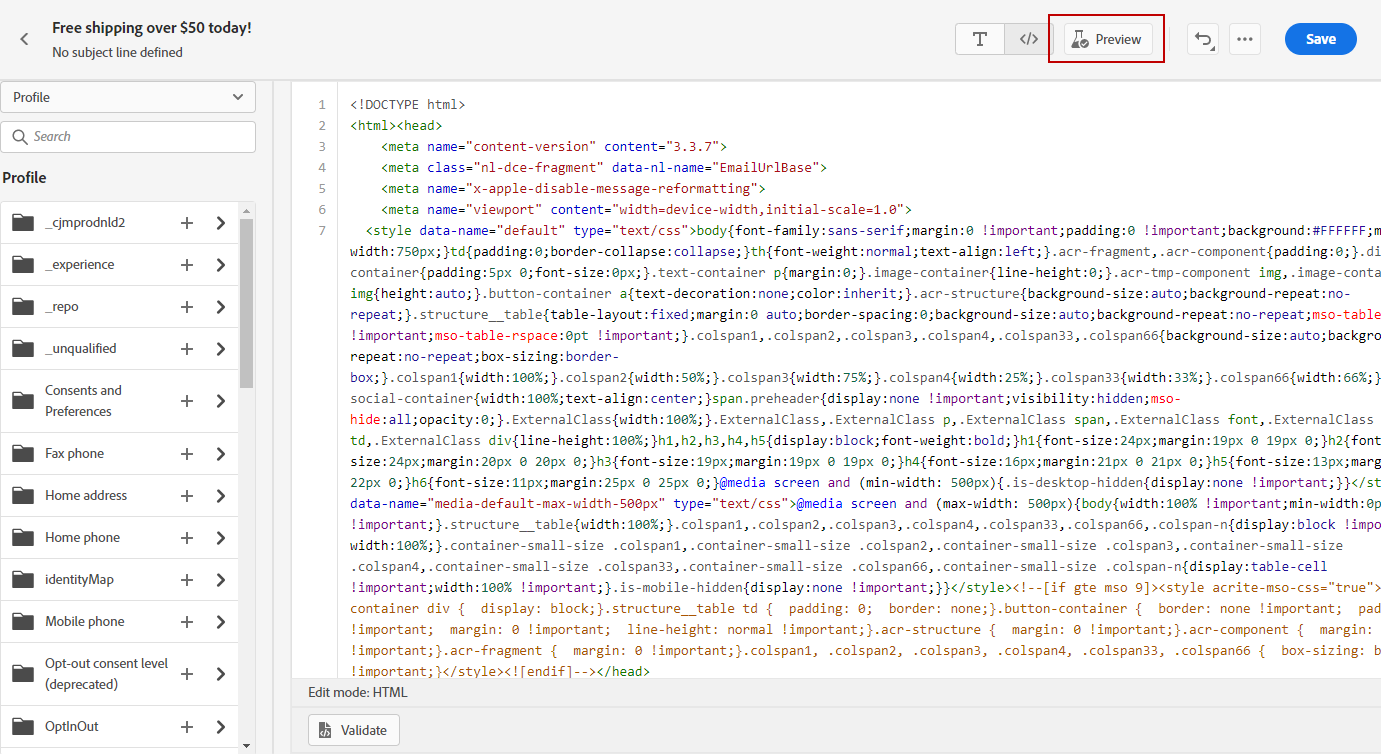Click the profile list vertical scrollbar thumb

tap(247, 303)
